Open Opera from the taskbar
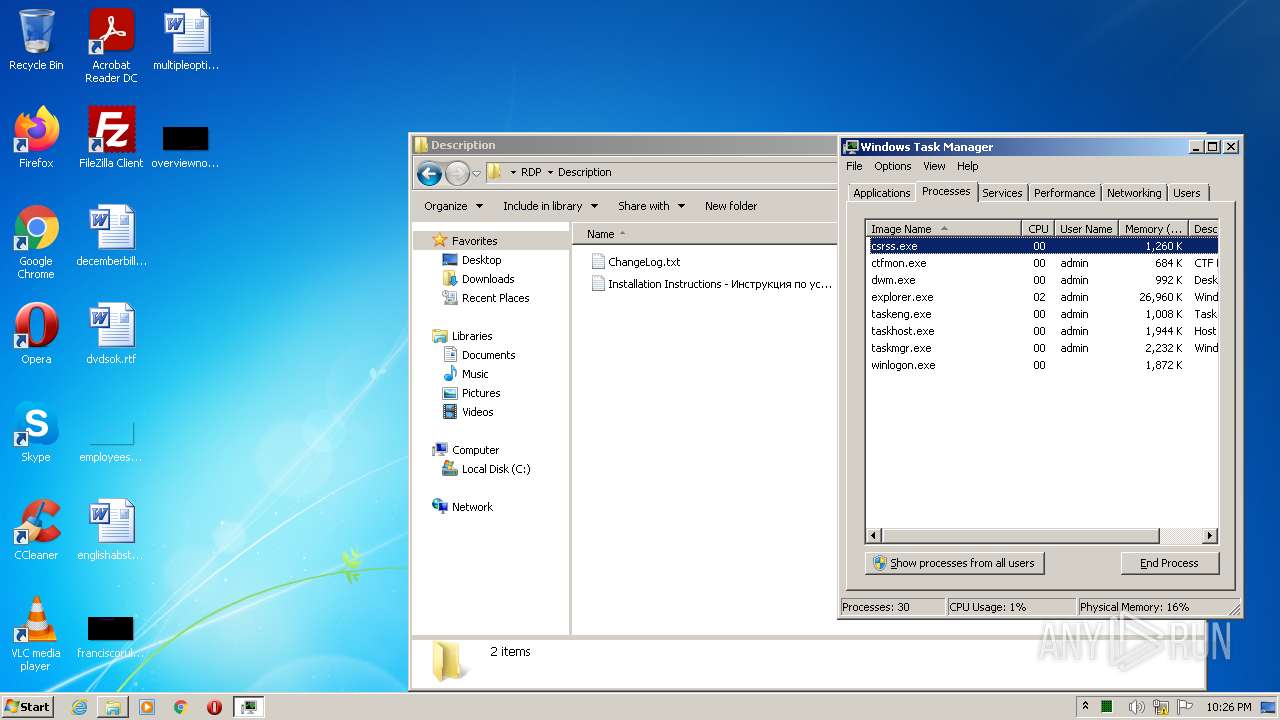The height and width of the screenshot is (720, 1280). pos(214,707)
